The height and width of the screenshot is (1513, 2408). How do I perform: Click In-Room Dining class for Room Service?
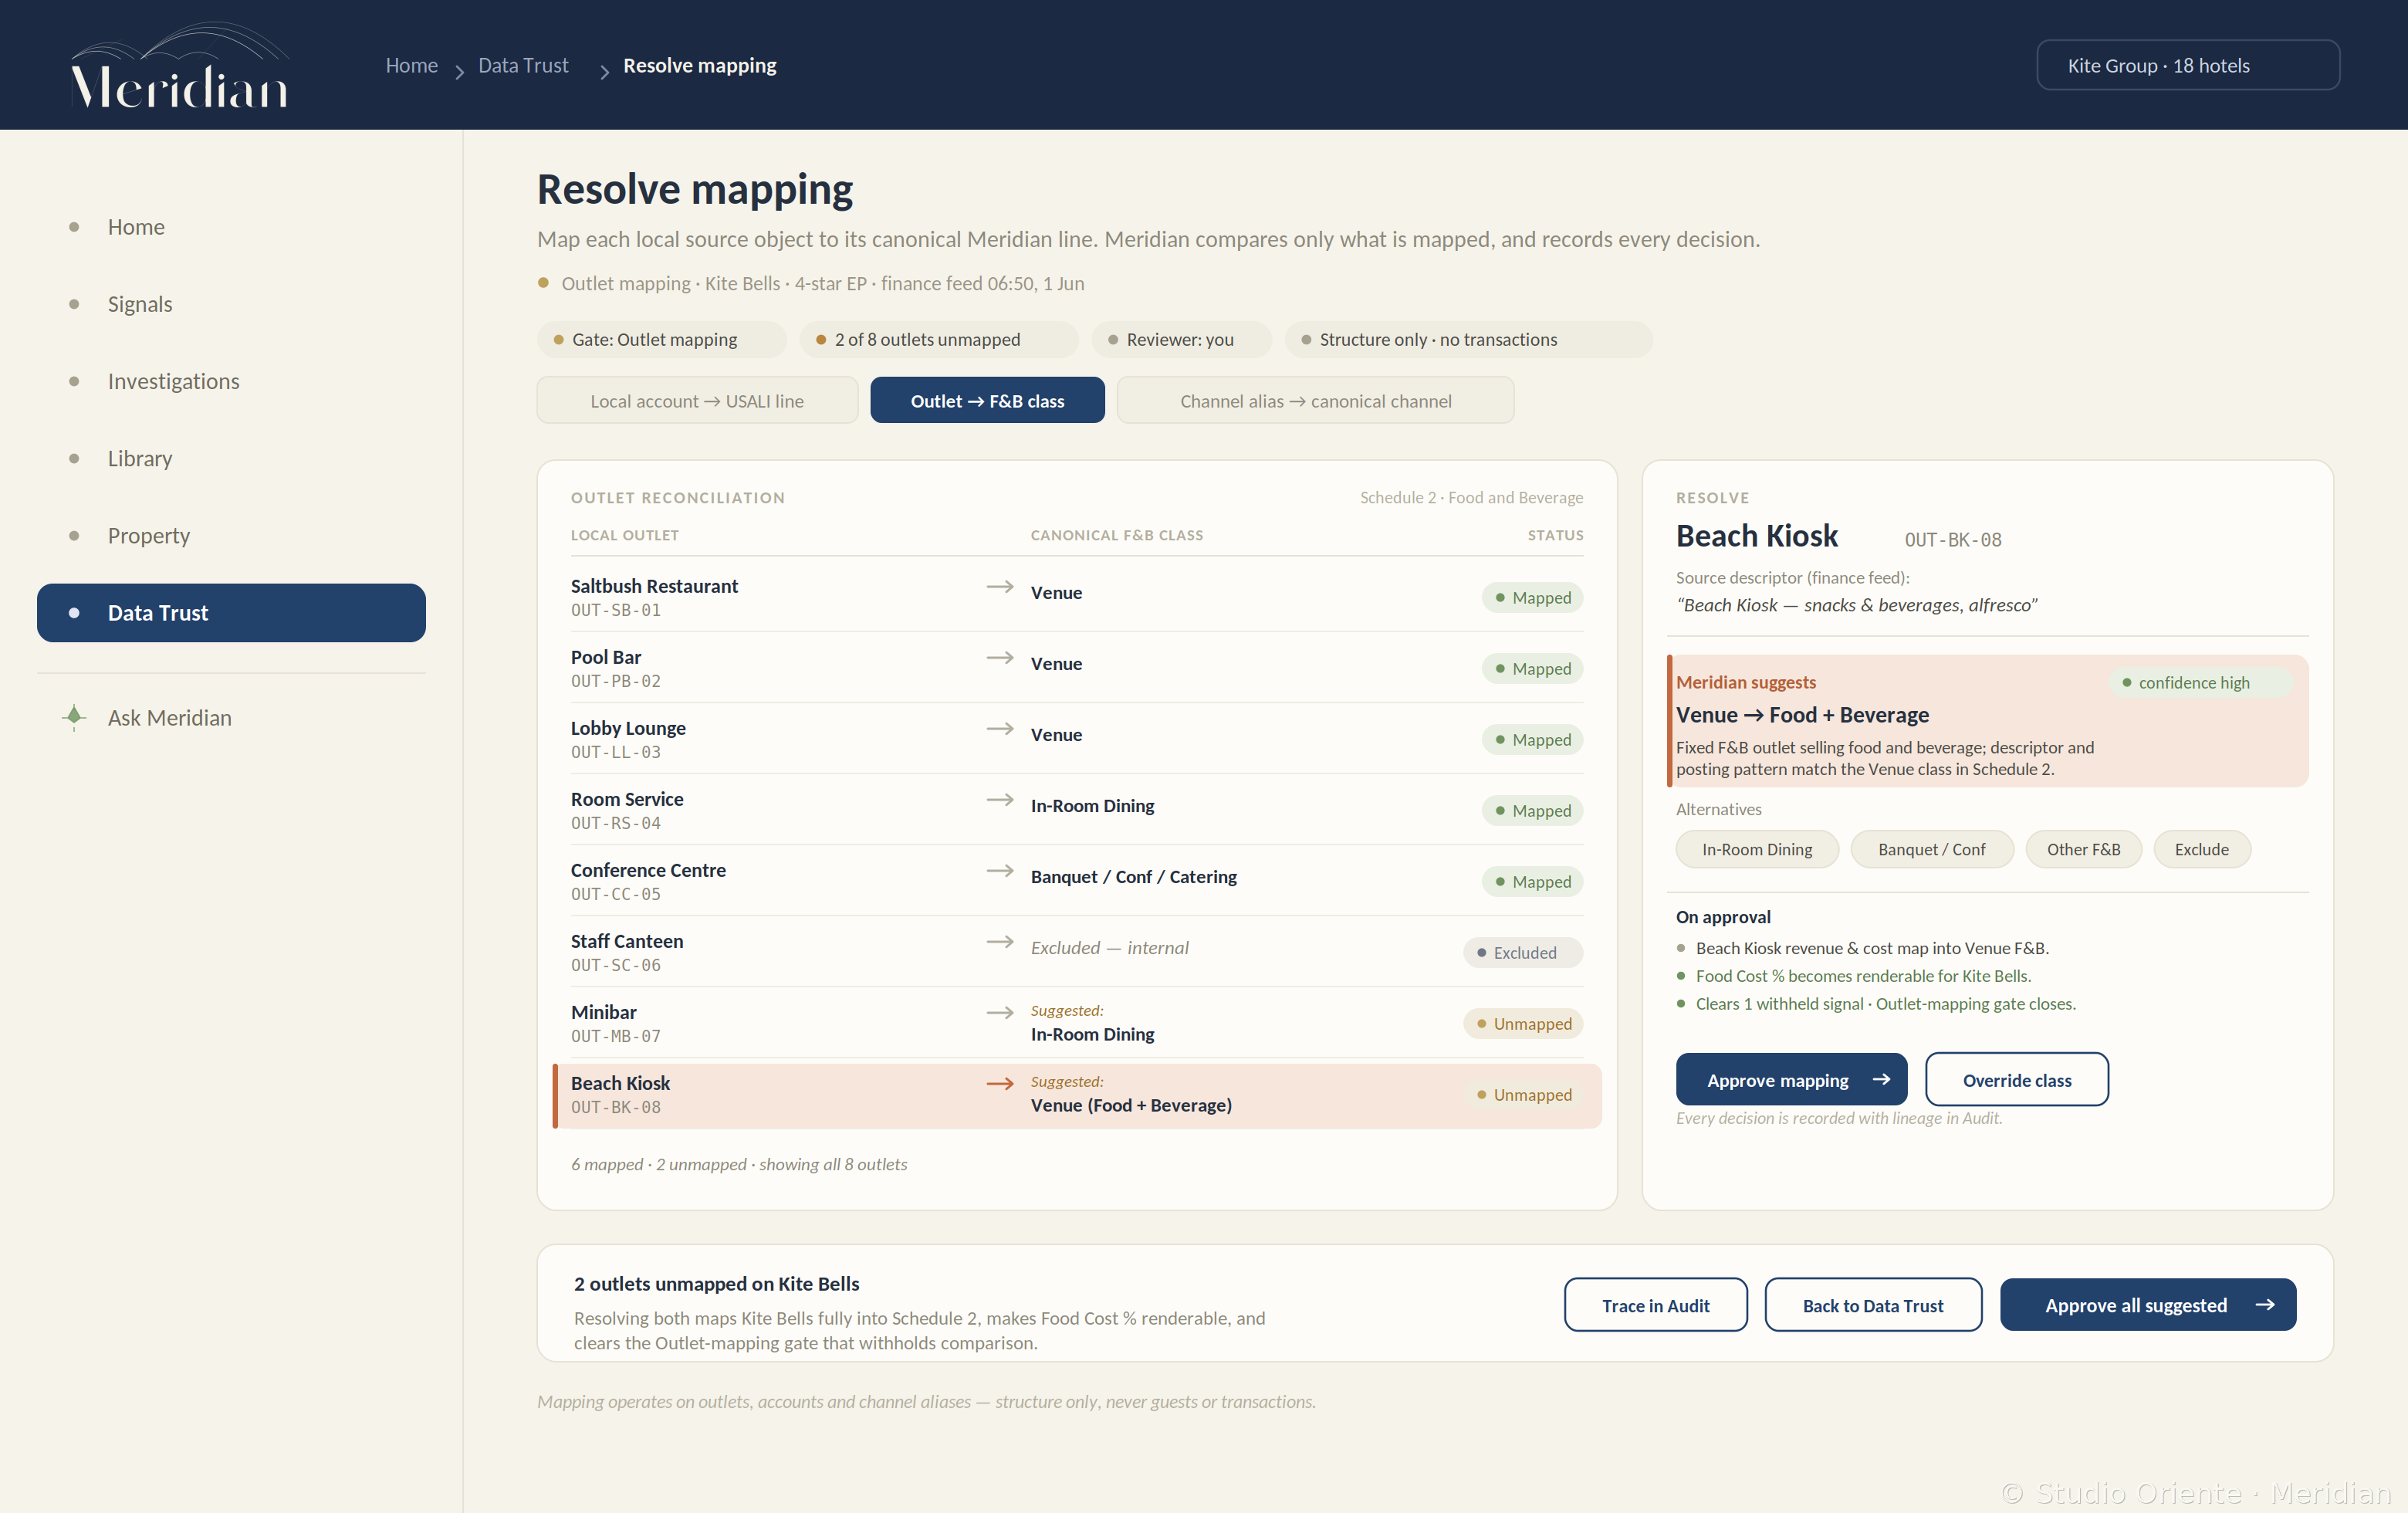[1092, 805]
